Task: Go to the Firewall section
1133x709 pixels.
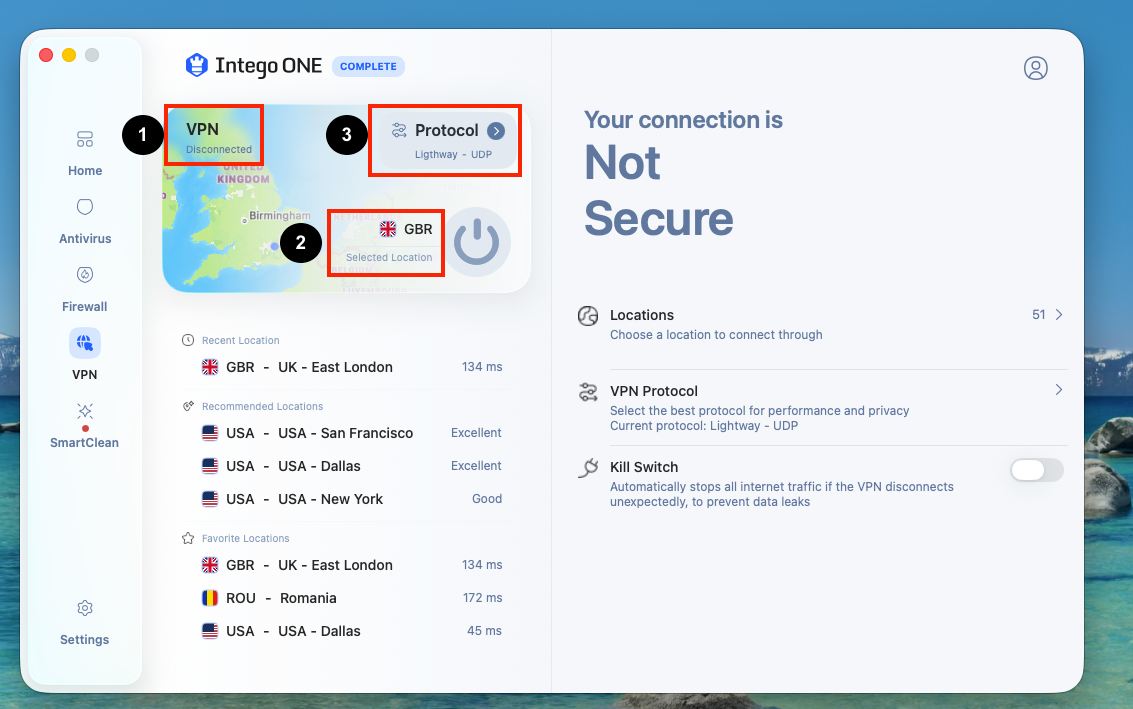Action: 85,289
